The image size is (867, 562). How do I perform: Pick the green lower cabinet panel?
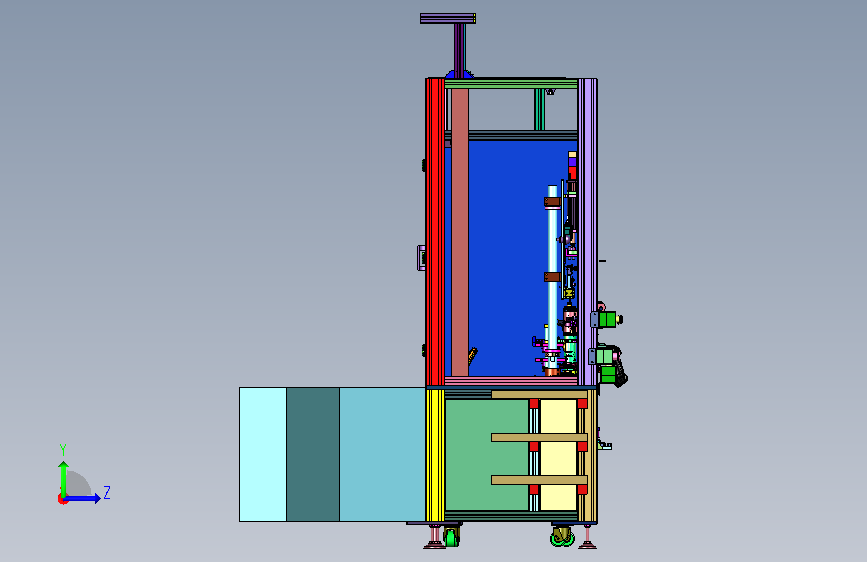487,455
